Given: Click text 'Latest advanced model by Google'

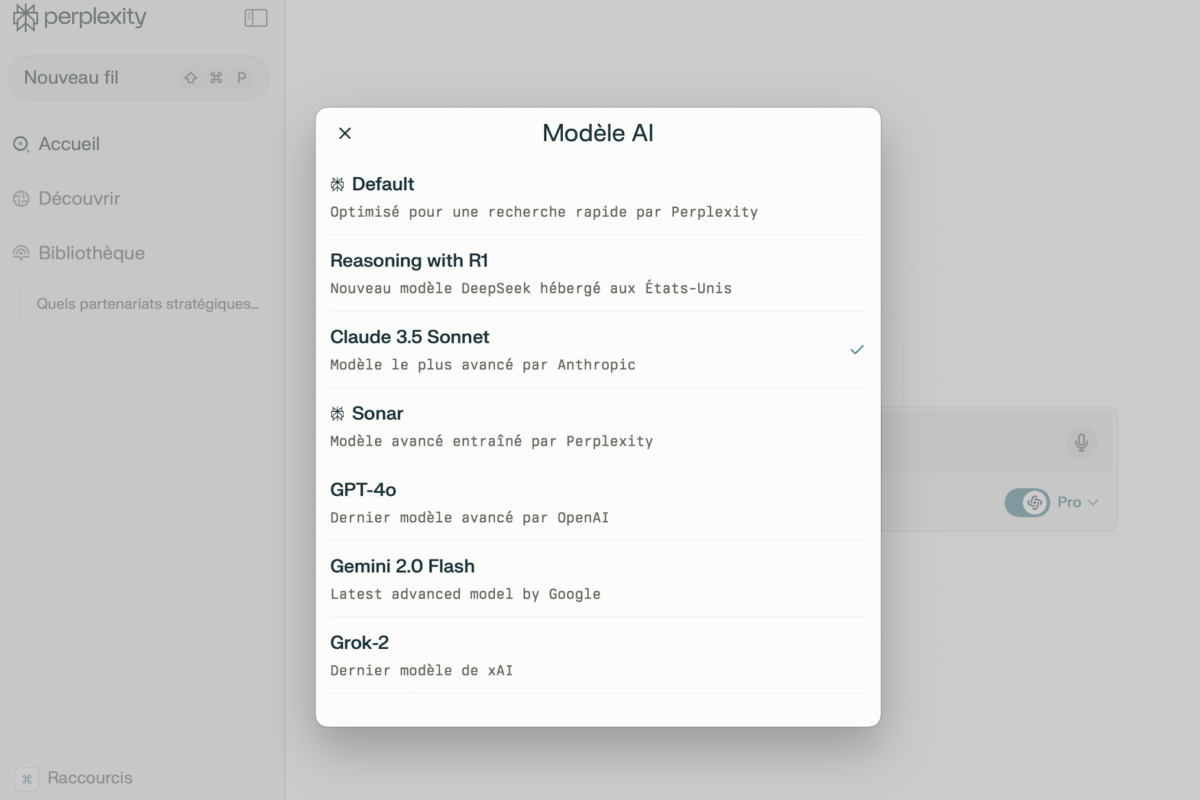Looking at the screenshot, I should 465,594.
